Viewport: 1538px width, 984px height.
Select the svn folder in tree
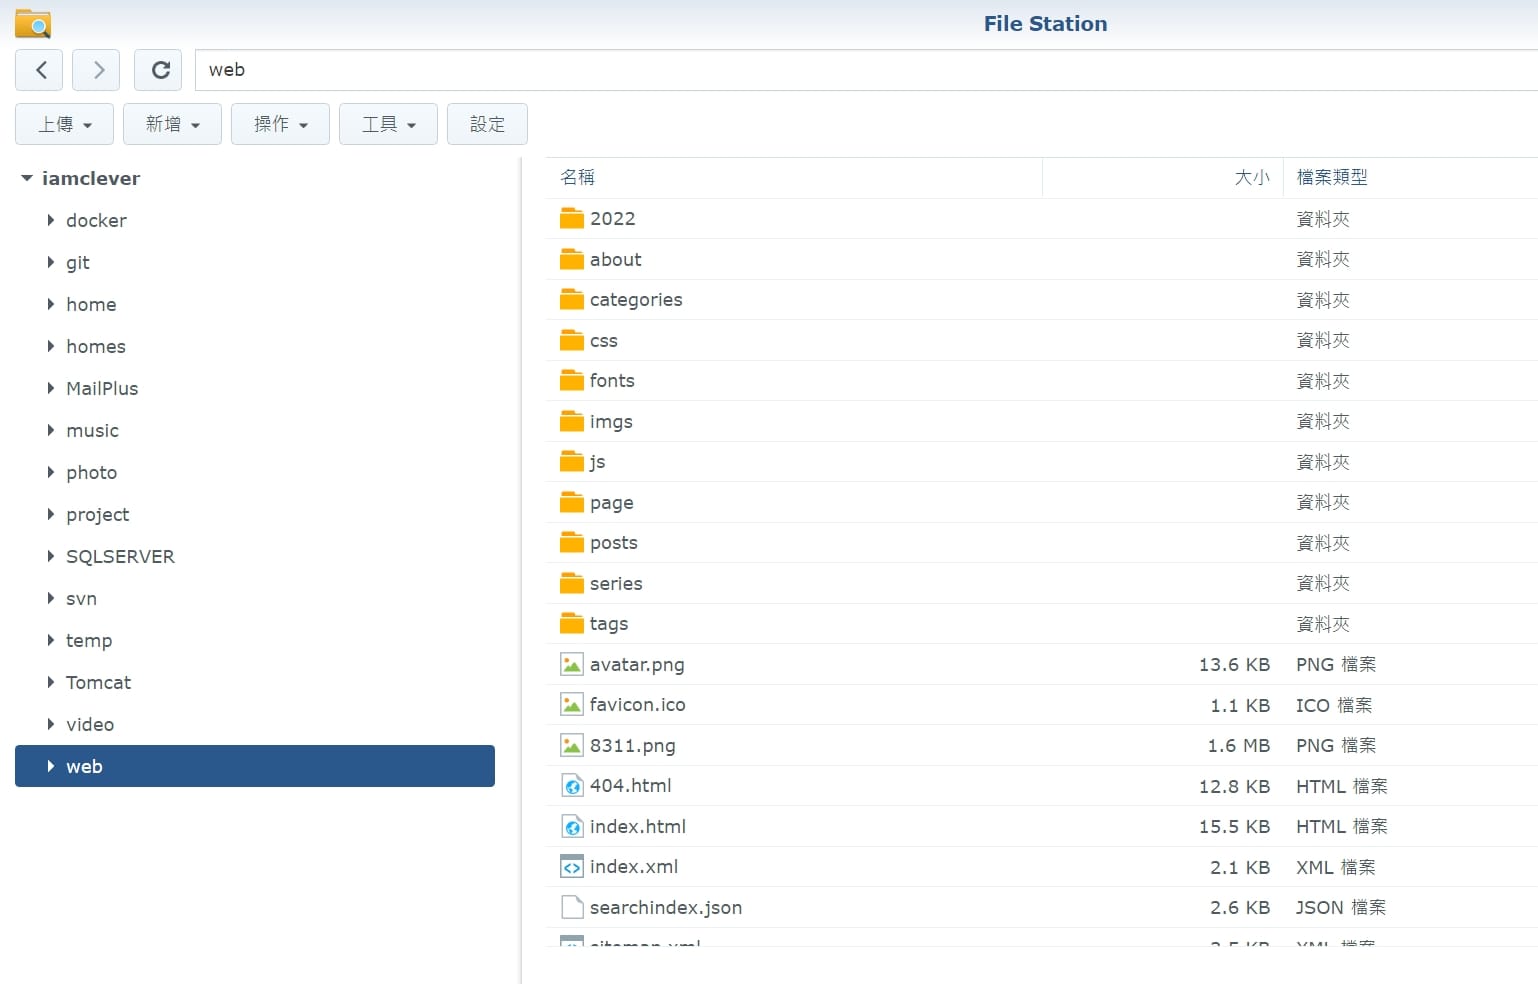81,598
